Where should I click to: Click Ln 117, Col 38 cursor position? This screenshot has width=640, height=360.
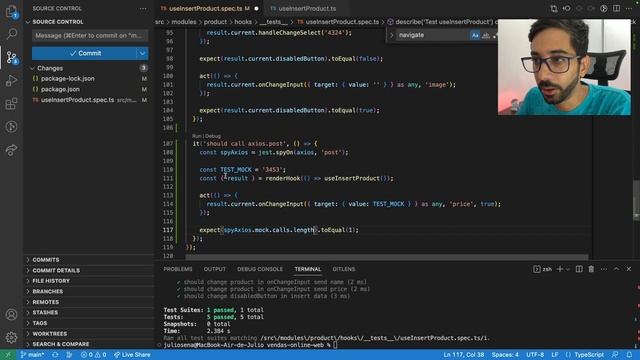click(464, 355)
